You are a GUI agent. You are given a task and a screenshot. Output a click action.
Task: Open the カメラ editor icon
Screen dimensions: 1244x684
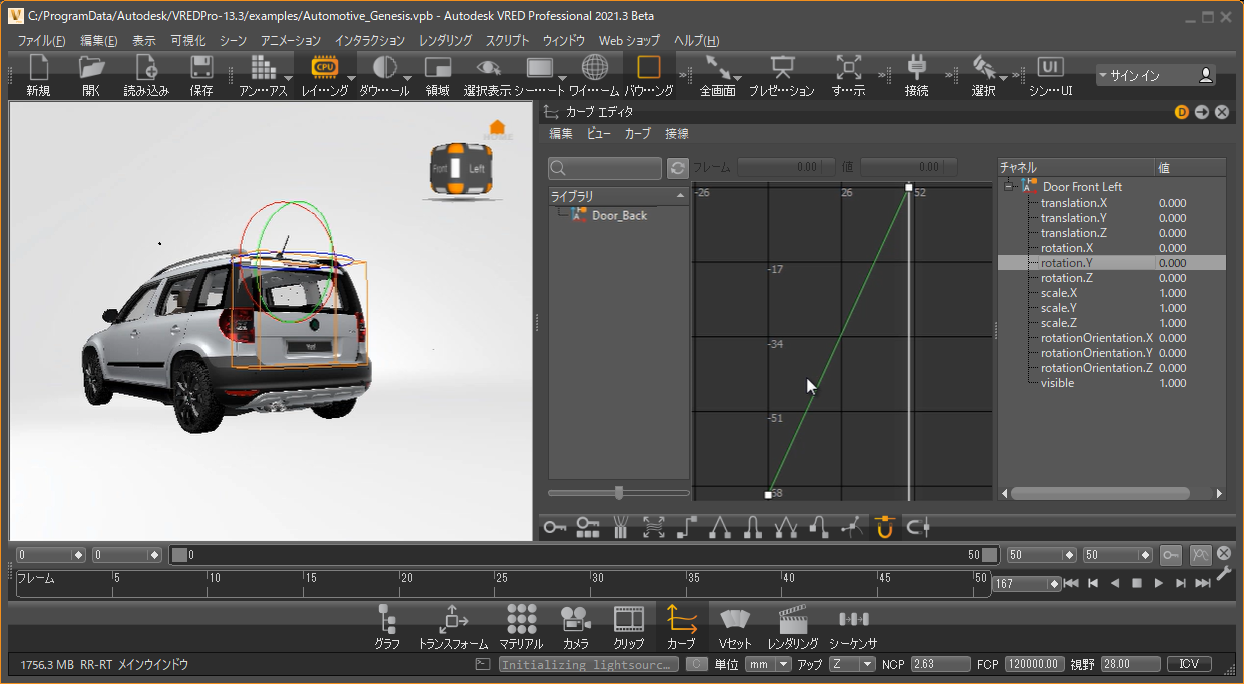click(575, 619)
